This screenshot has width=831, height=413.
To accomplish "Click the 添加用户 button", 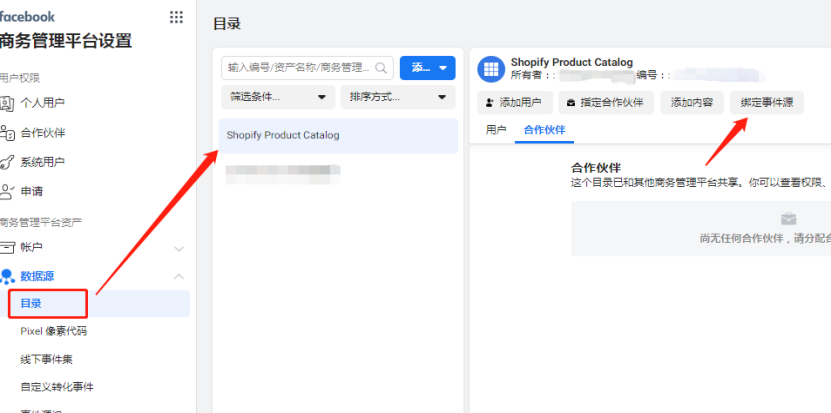I will (x=515, y=103).
